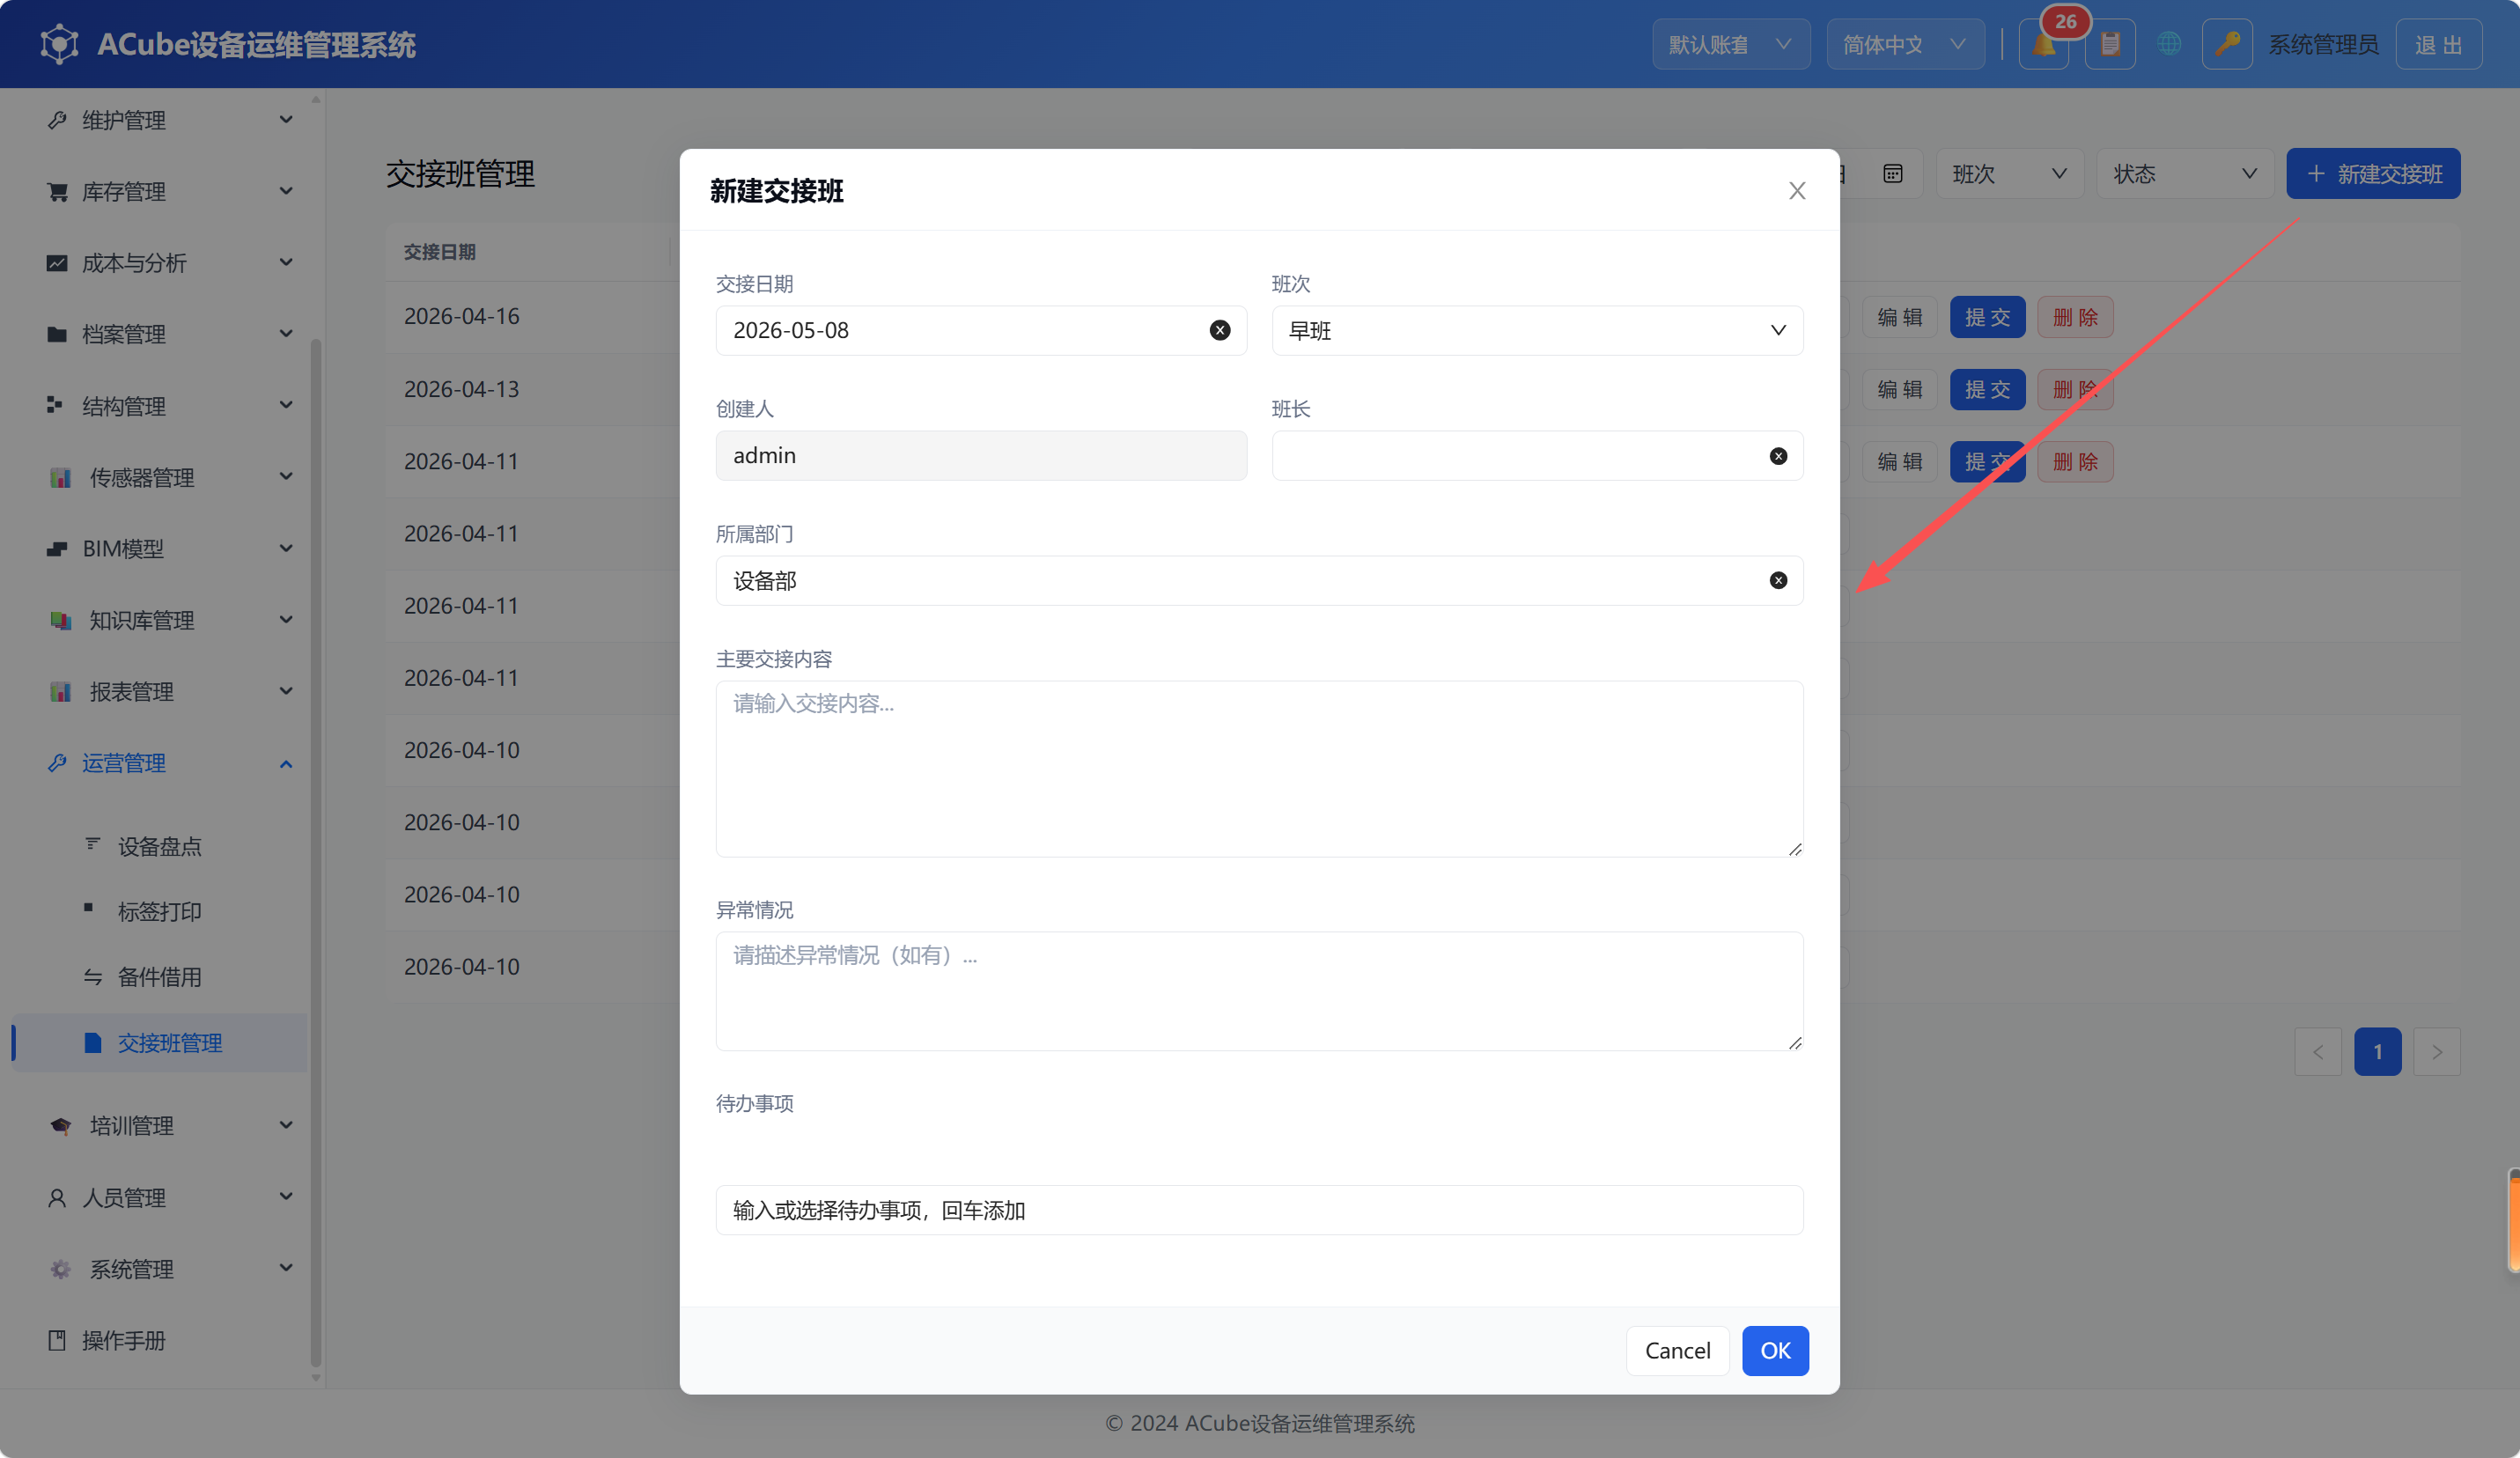Click the key icon in header
The image size is (2520, 1458).
coord(2227,45)
